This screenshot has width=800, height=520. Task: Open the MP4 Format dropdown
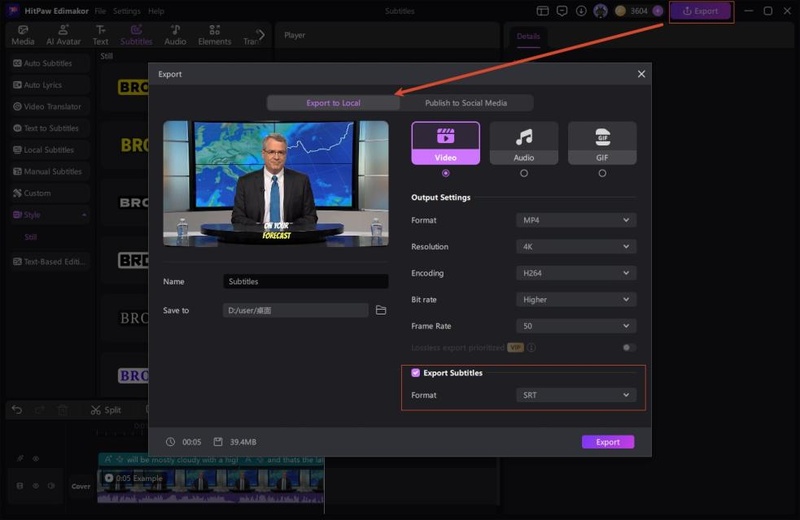[576, 220]
